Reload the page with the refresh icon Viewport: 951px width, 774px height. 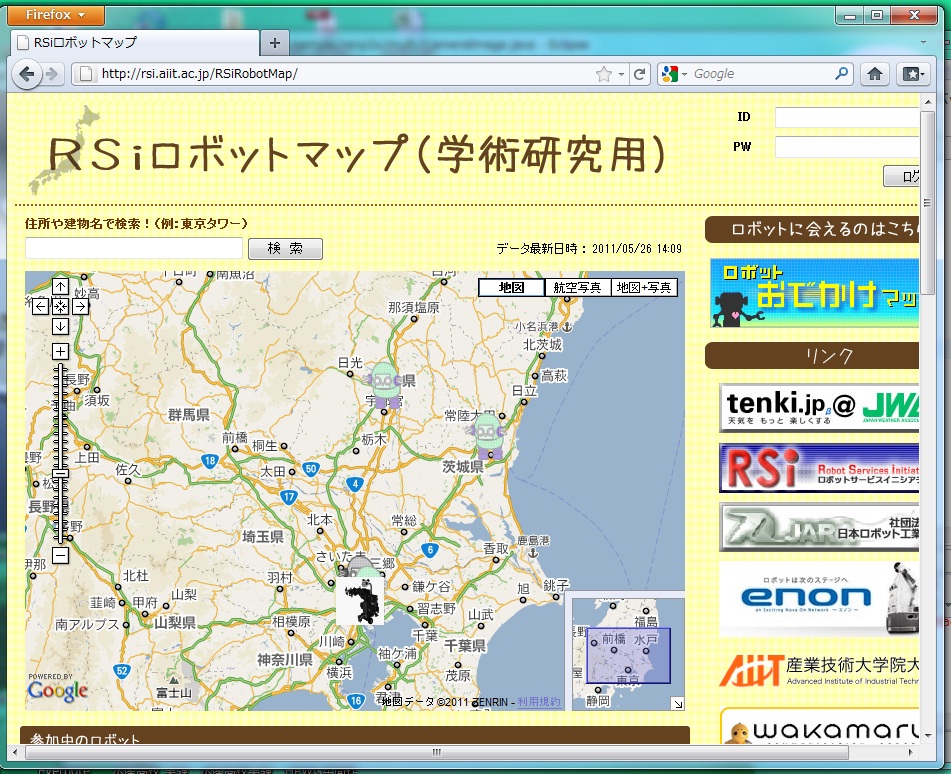(639, 74)
